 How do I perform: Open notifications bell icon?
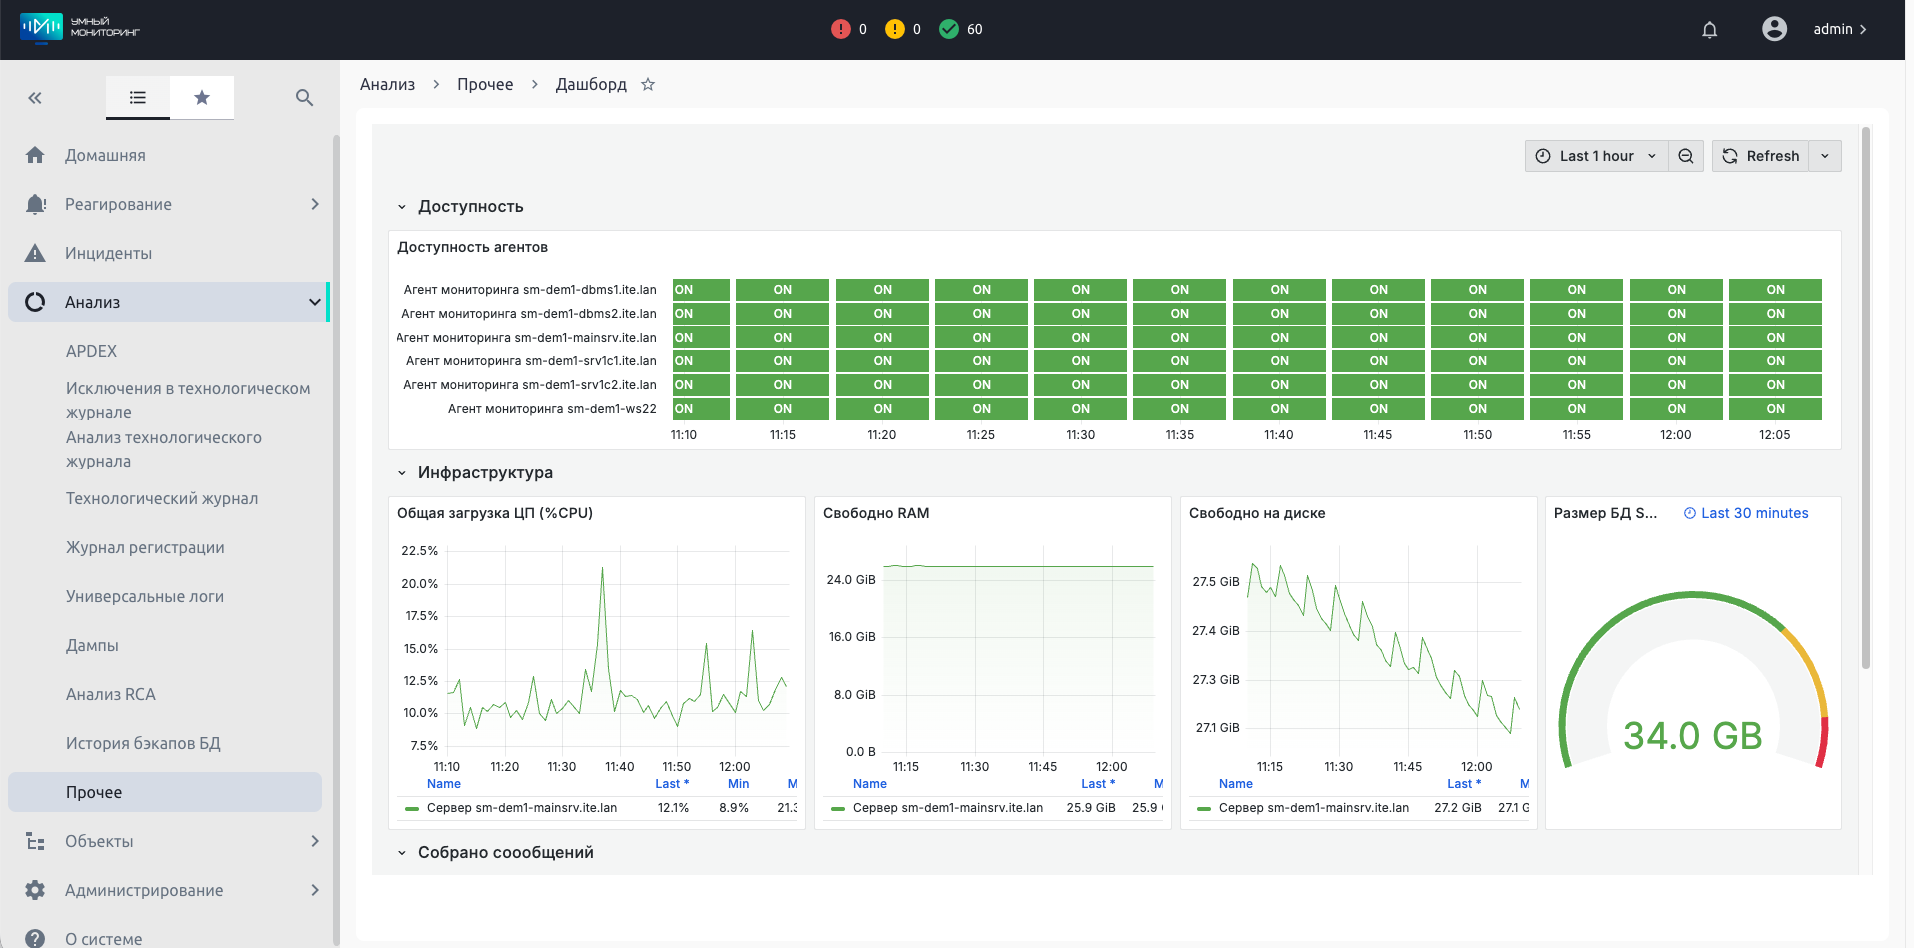[x=1709, y=30]
